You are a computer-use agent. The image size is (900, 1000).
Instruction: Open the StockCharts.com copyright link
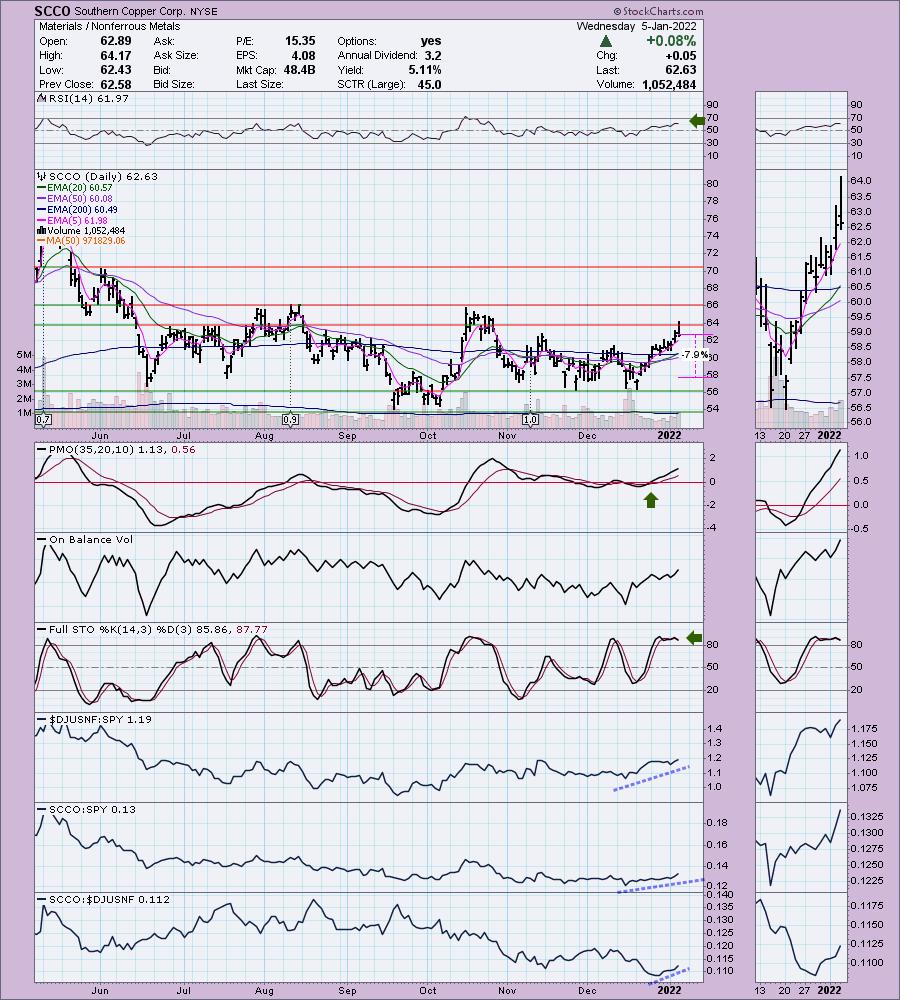[658, 11]
